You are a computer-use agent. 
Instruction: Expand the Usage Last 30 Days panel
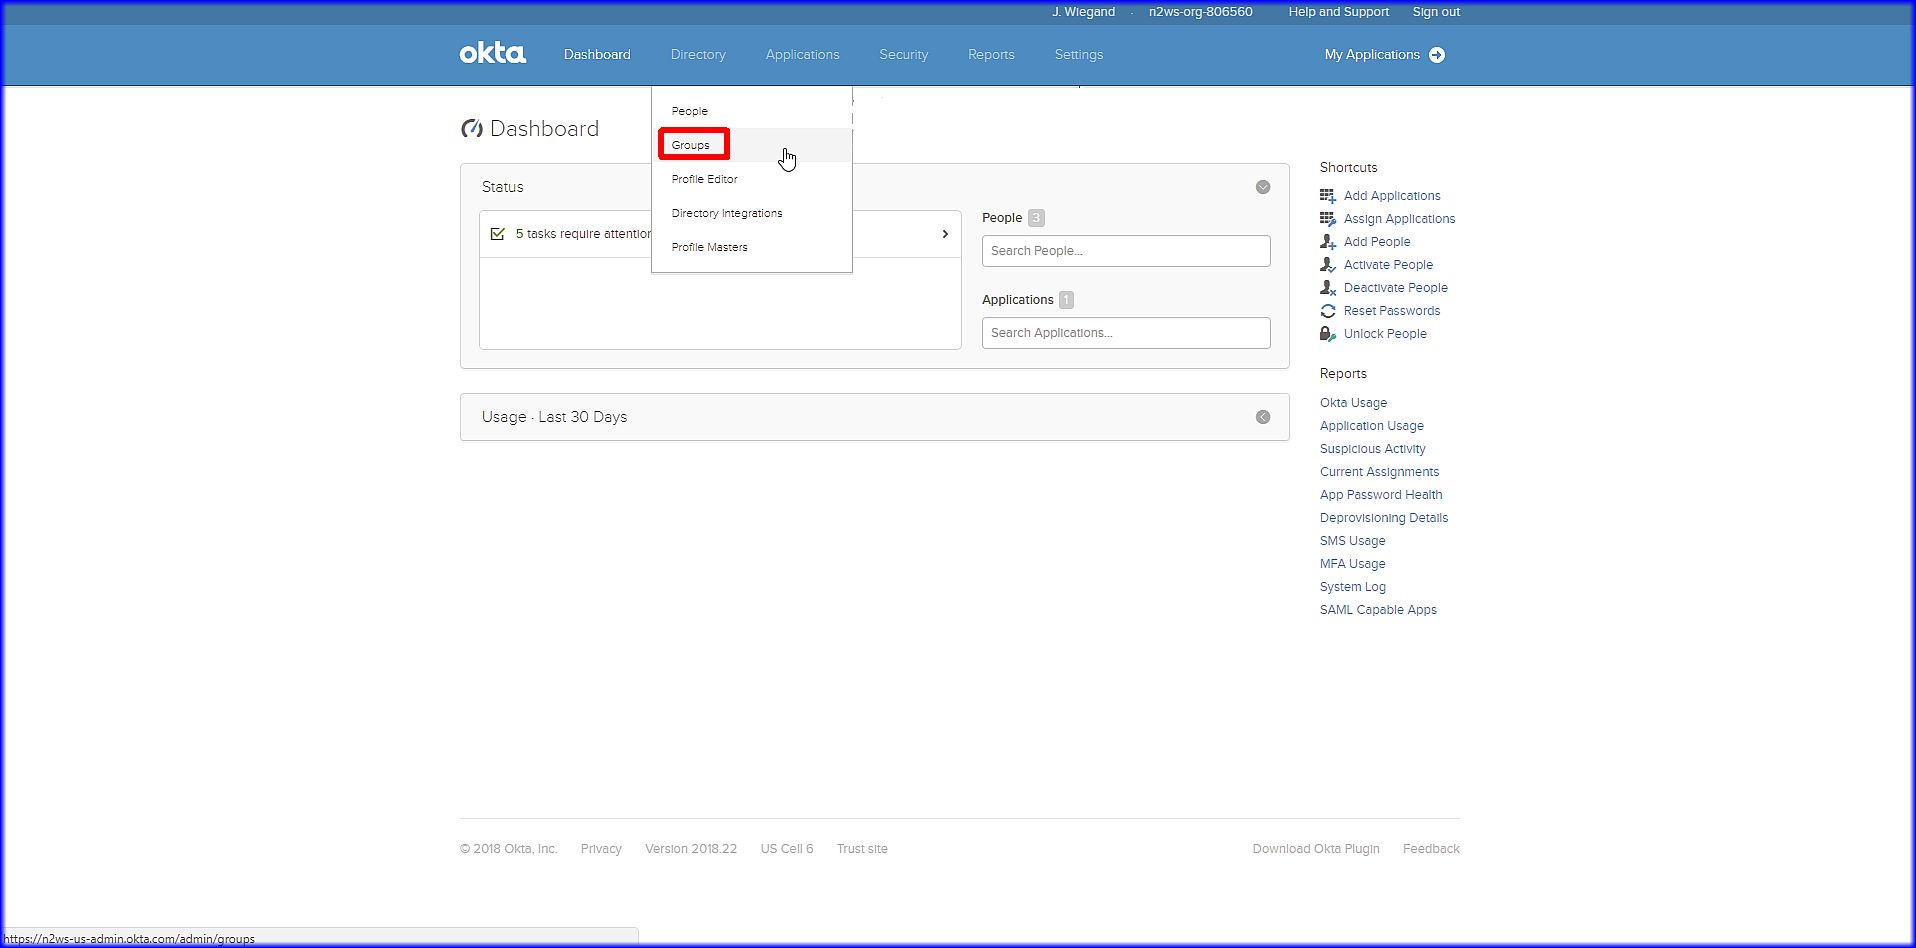tap(1263, 417)
